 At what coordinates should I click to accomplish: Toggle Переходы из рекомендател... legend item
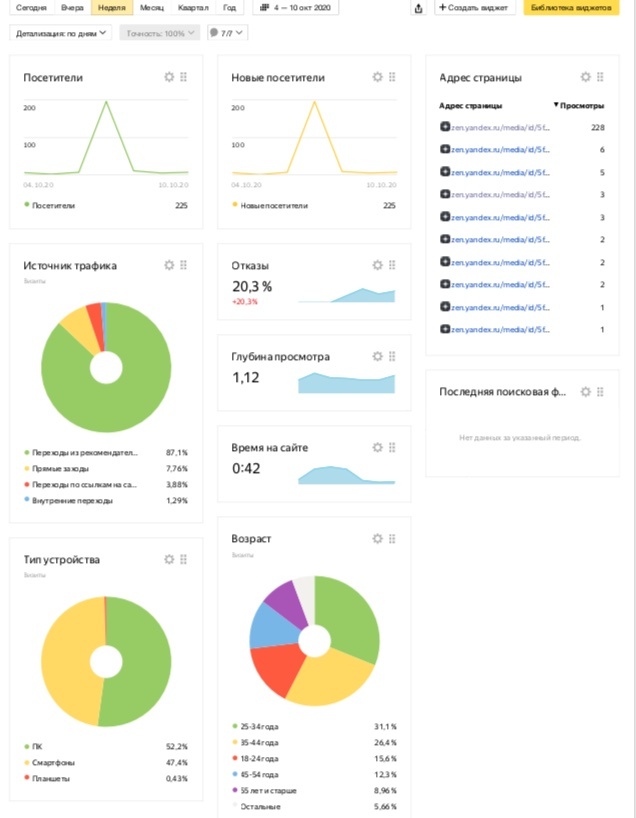pos(81,452)
